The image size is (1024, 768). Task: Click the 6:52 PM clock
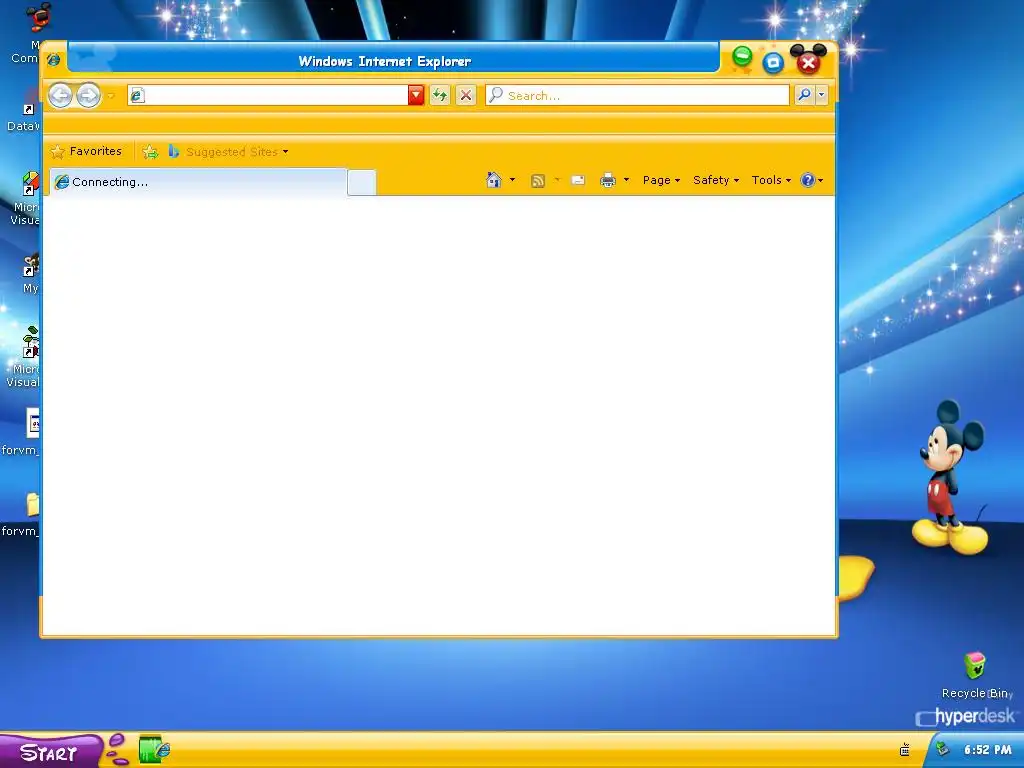987,750
